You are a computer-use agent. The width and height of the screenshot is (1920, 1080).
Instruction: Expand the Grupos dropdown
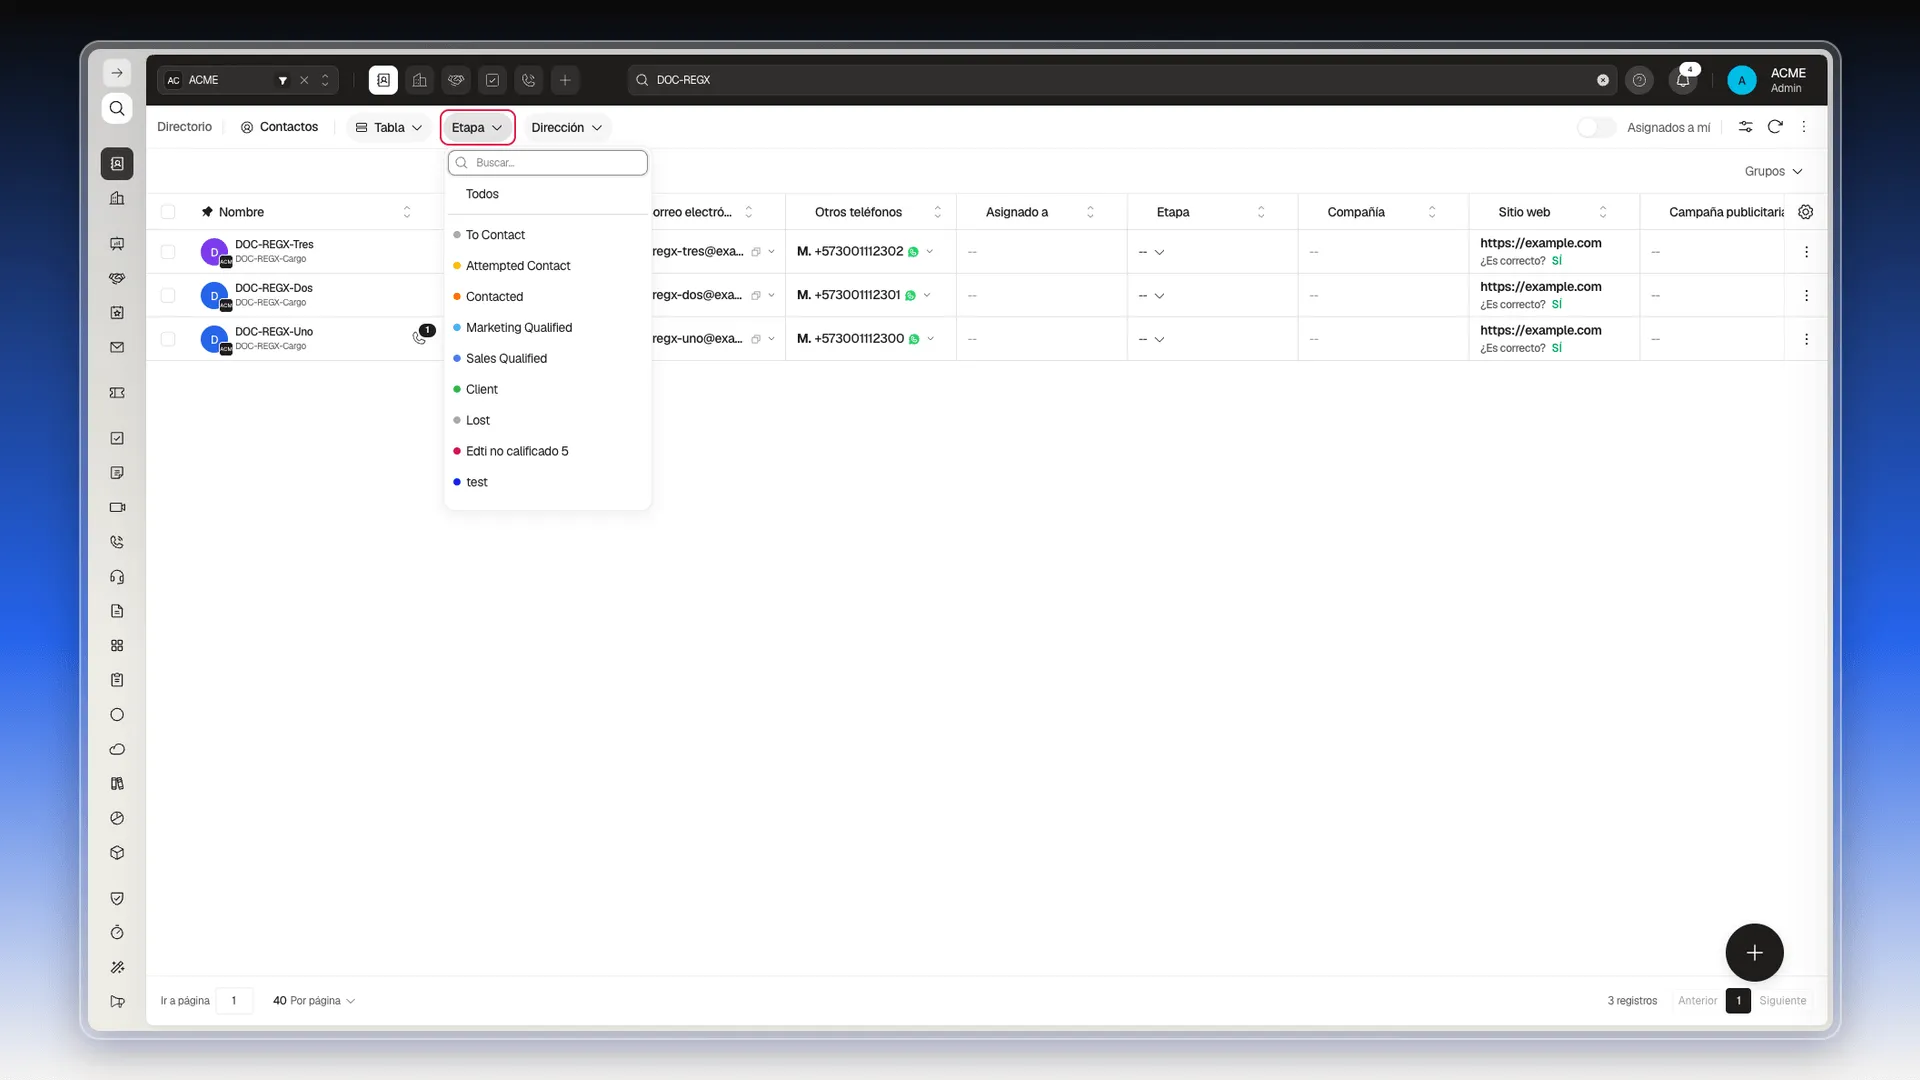click(1773, 171)
